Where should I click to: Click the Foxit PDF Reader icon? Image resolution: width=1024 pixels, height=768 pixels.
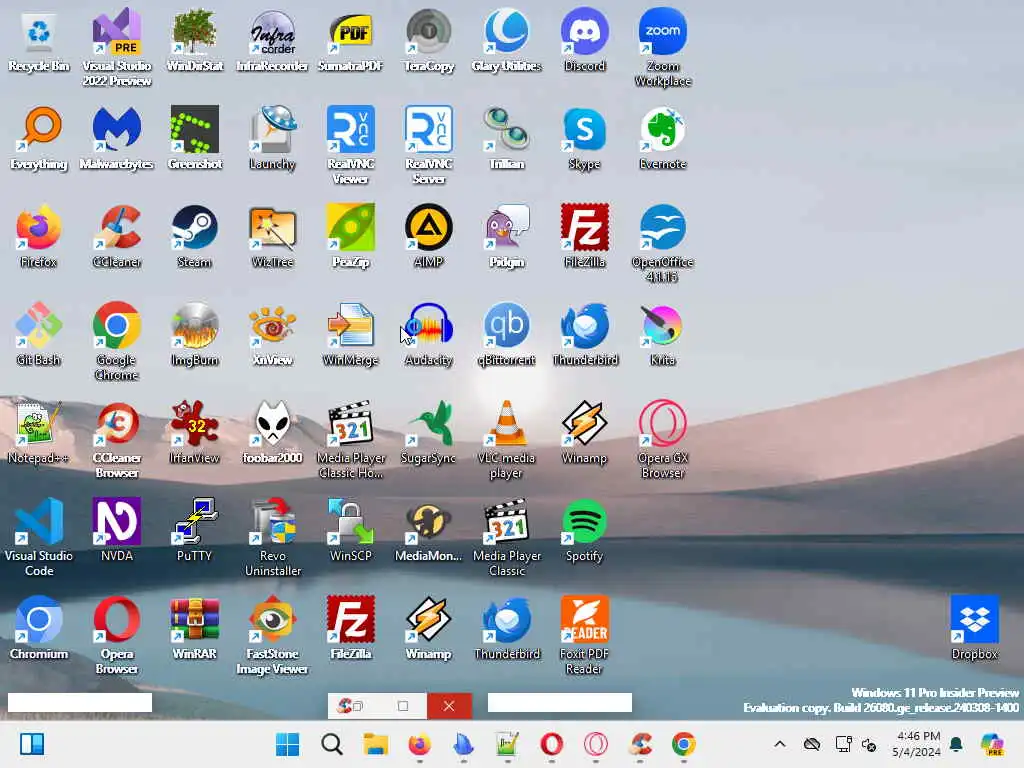[x=584, y=635]
